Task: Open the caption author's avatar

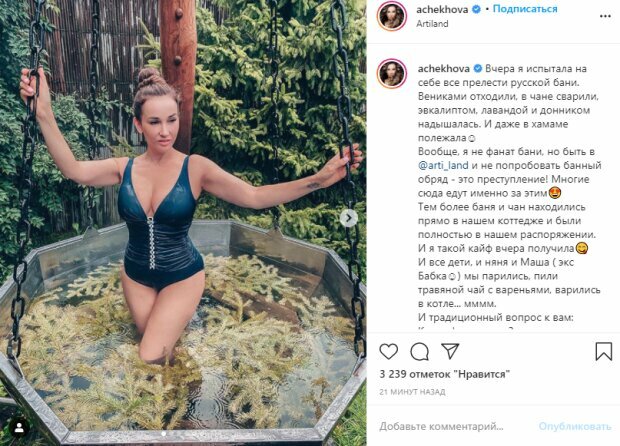Action: coord(391,74)
